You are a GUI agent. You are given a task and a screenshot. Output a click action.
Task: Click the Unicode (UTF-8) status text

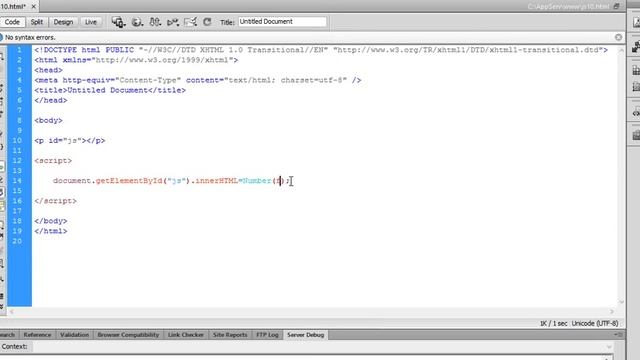[x=595, y=323]
